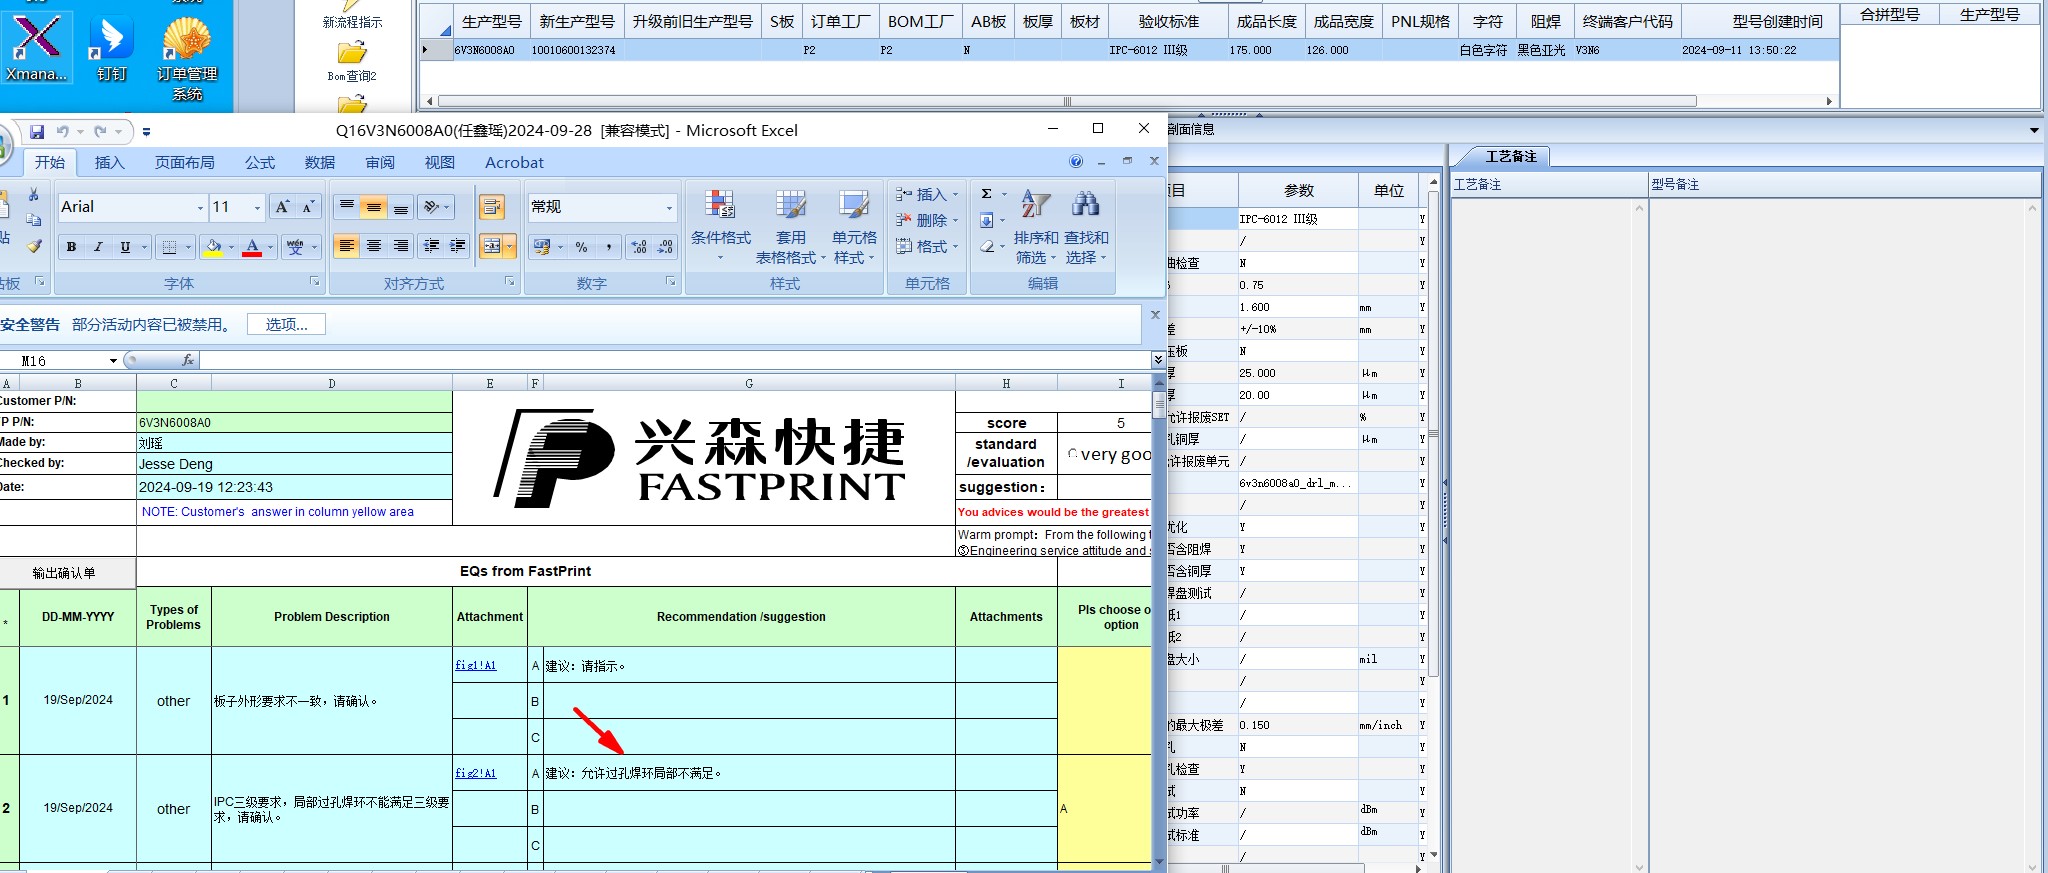The height and width of the screenshot is (873, 2048).
Task: Expand the formula bar with double chevron
Action: tap(1158, 359)
